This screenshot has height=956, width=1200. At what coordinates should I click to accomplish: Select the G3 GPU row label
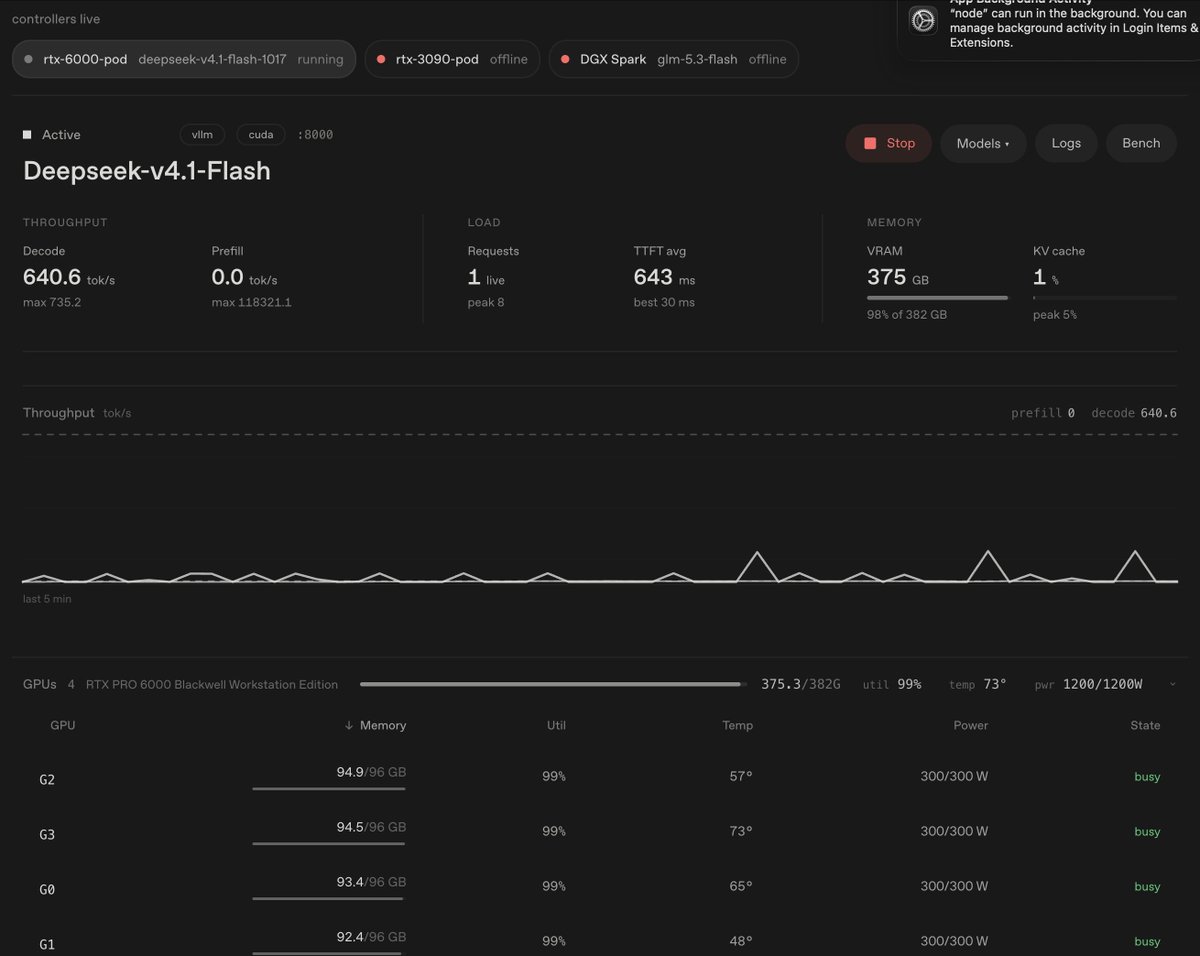click(47, 834)
